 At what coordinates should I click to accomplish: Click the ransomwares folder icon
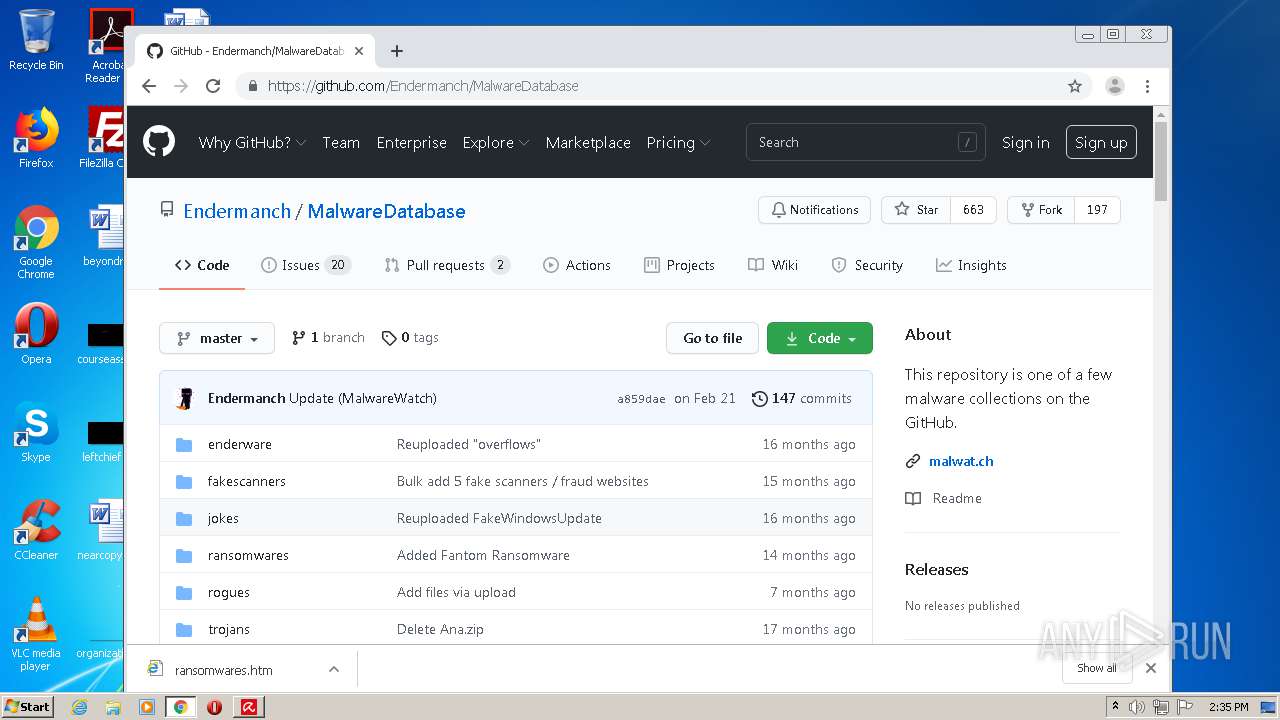[184, 555]
